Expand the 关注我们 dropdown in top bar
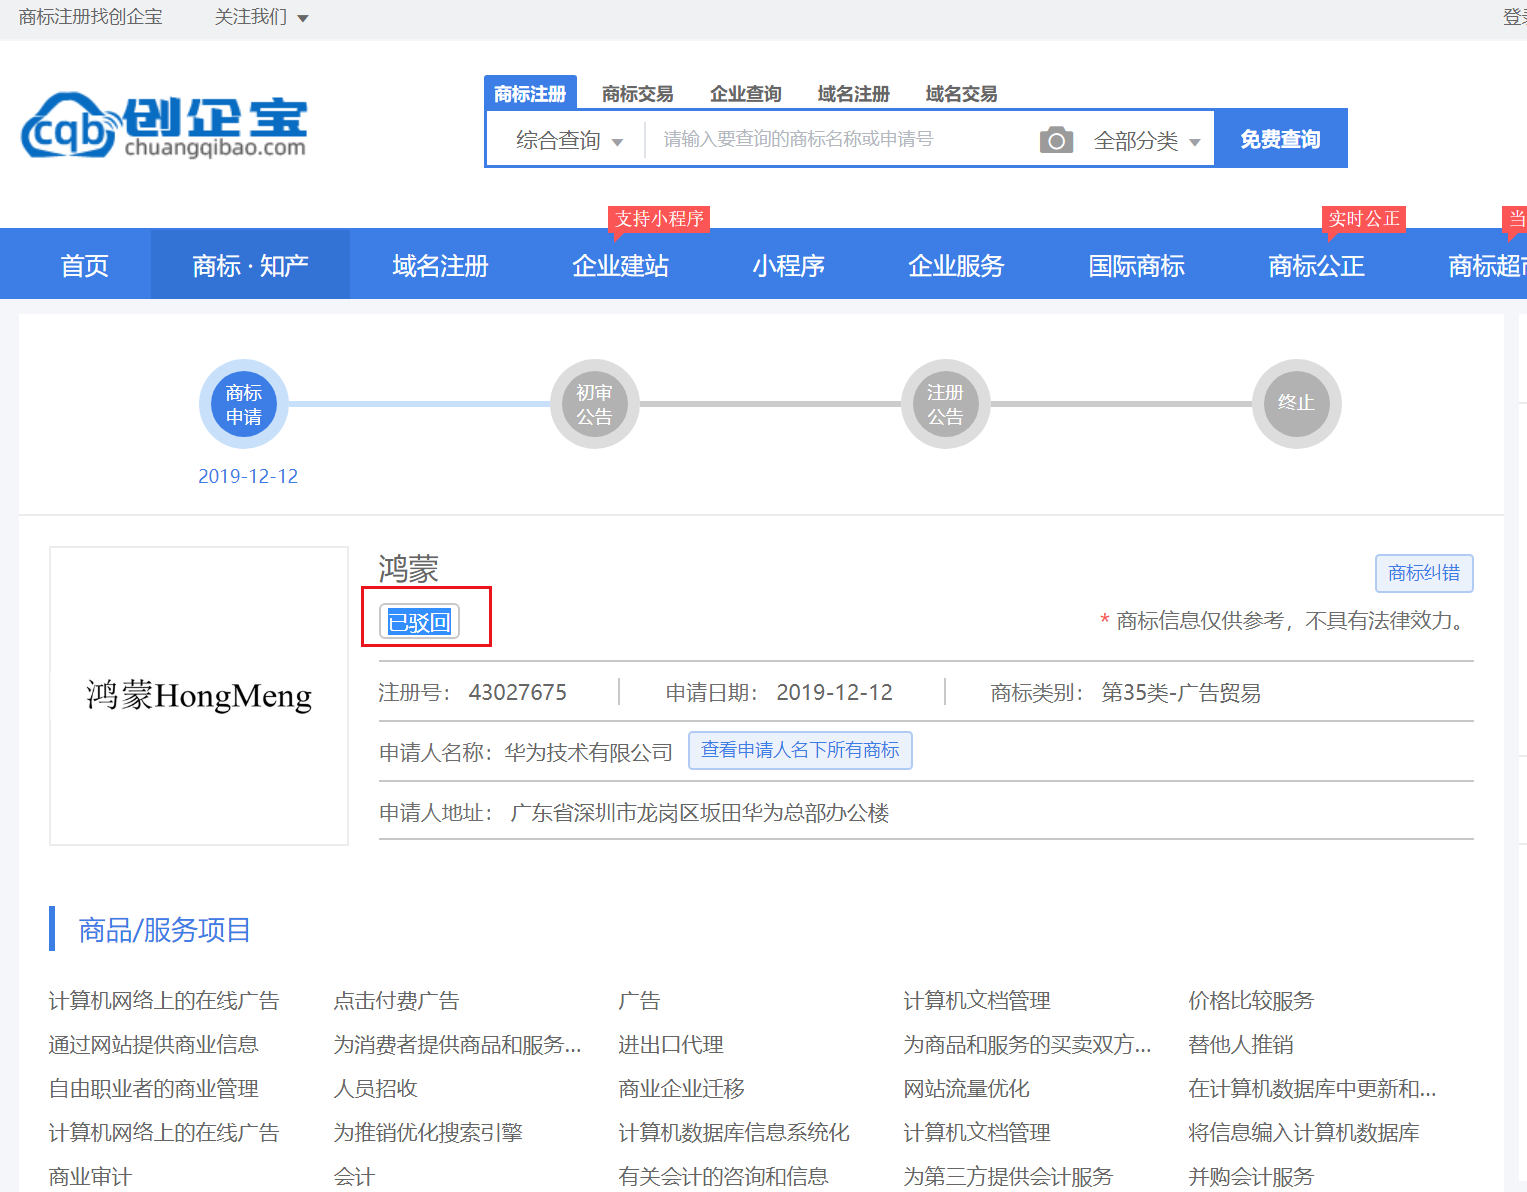The height and width of the screenshot is (1192, 1527). point(261,17)
